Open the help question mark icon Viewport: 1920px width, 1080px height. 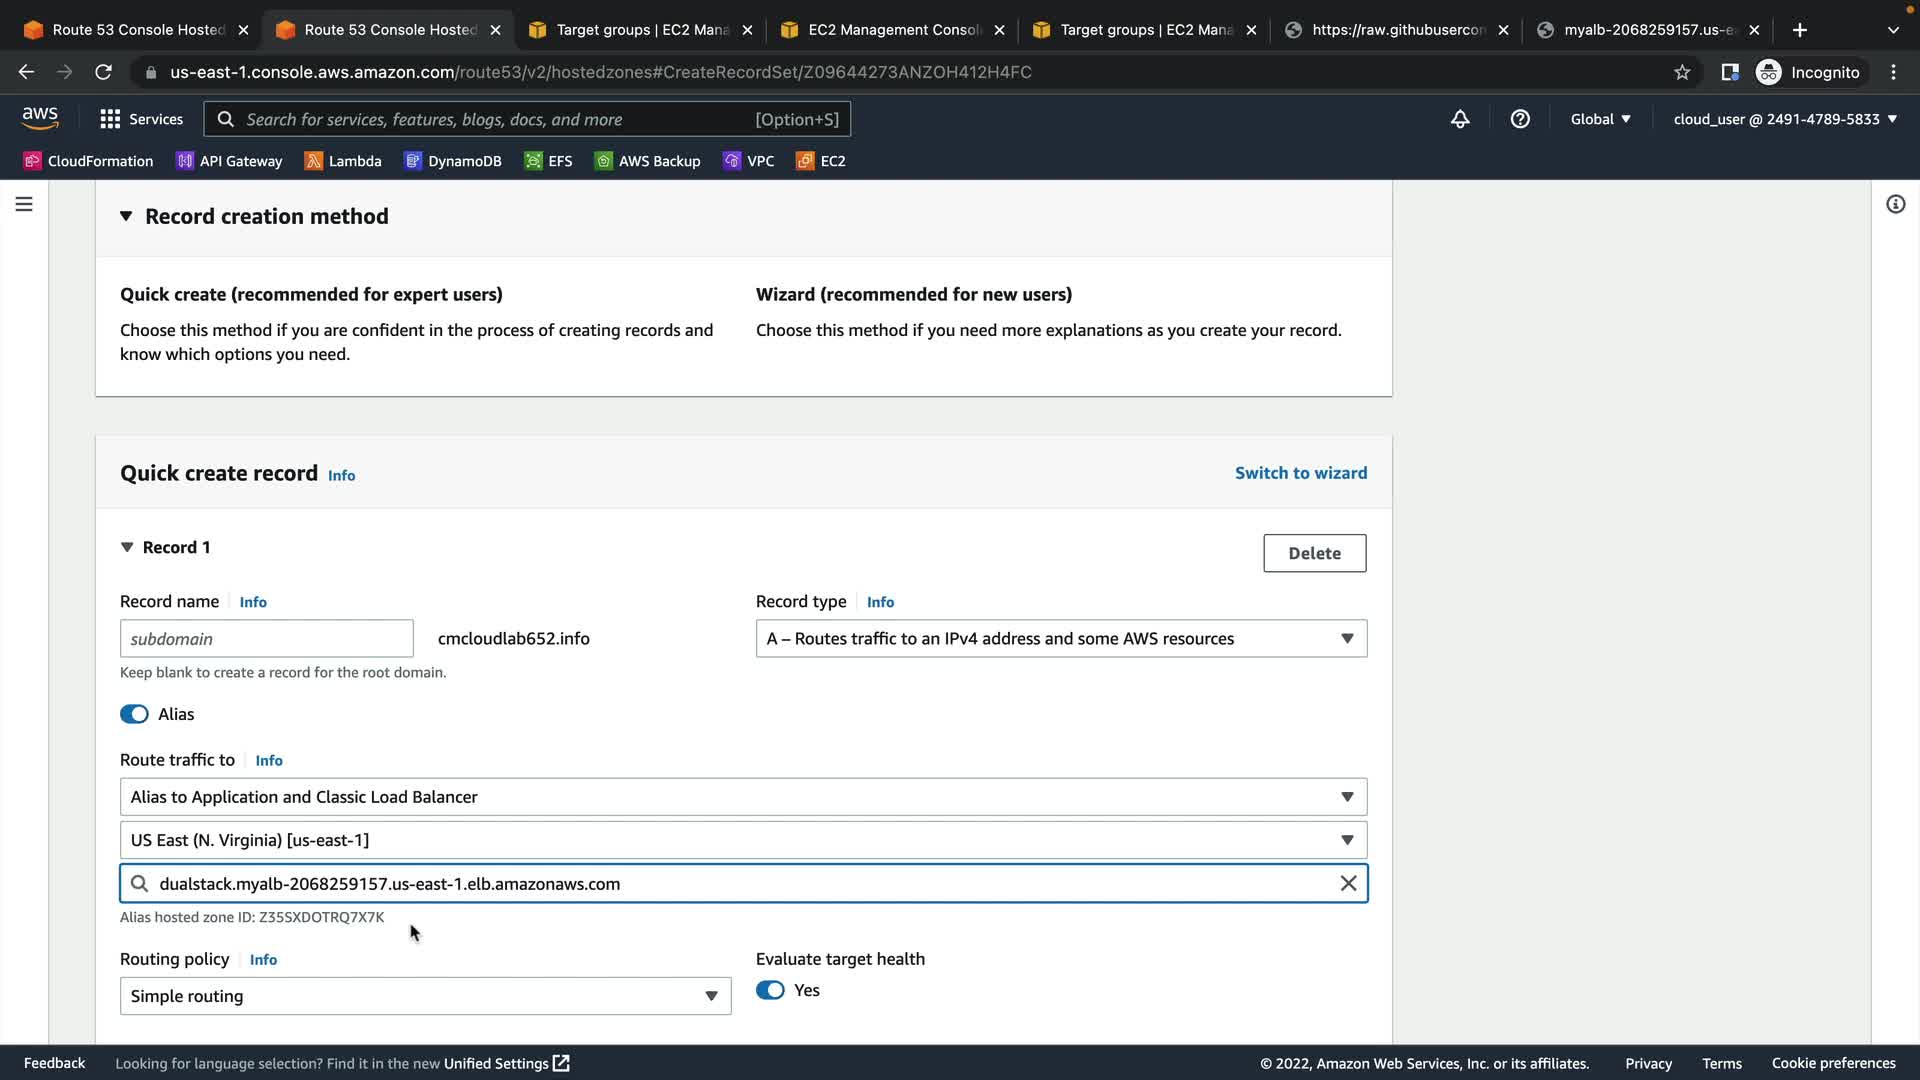pos(1520,119)
